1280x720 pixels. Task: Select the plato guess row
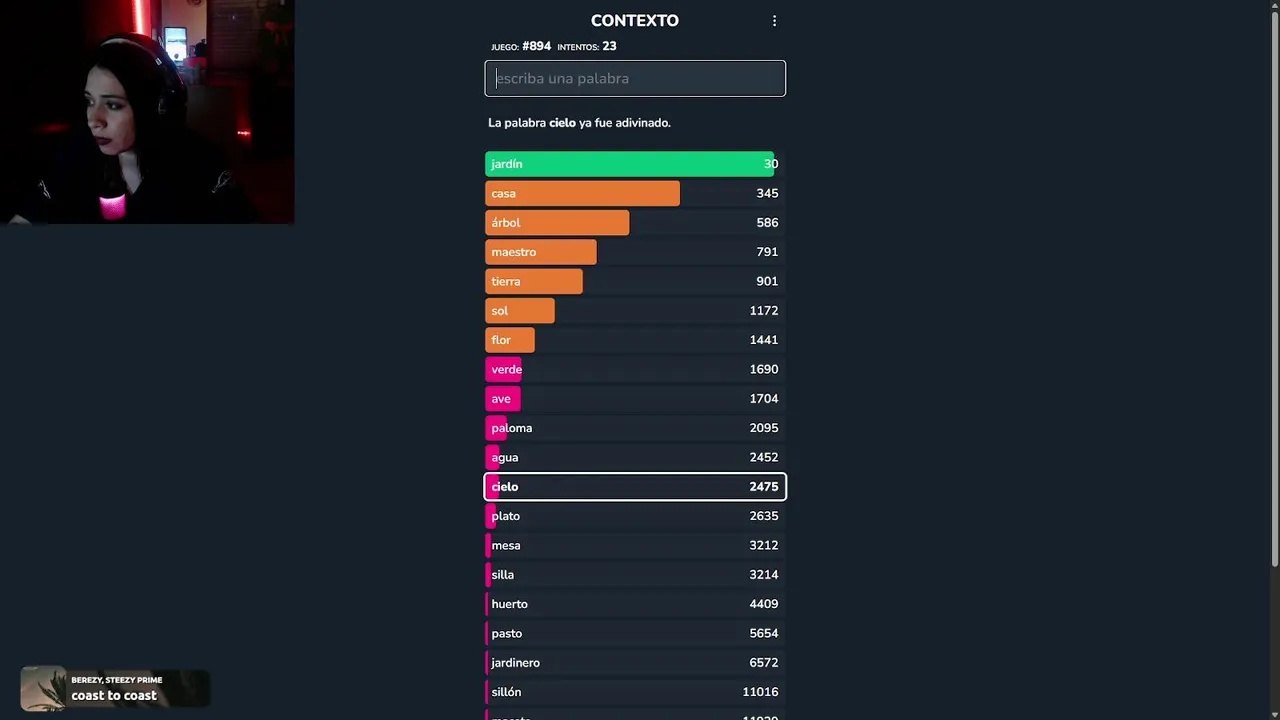click(635, 516)
